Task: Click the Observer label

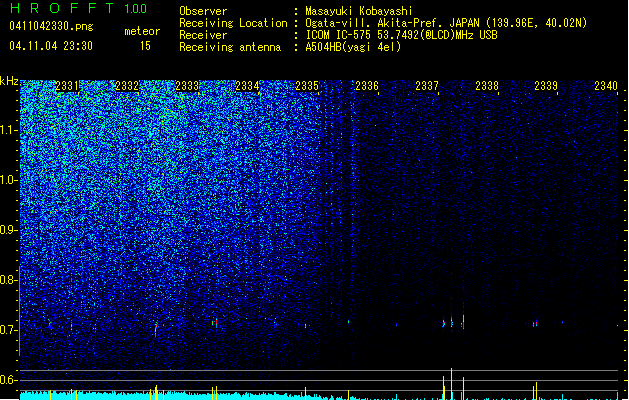Action: [203, 11]
